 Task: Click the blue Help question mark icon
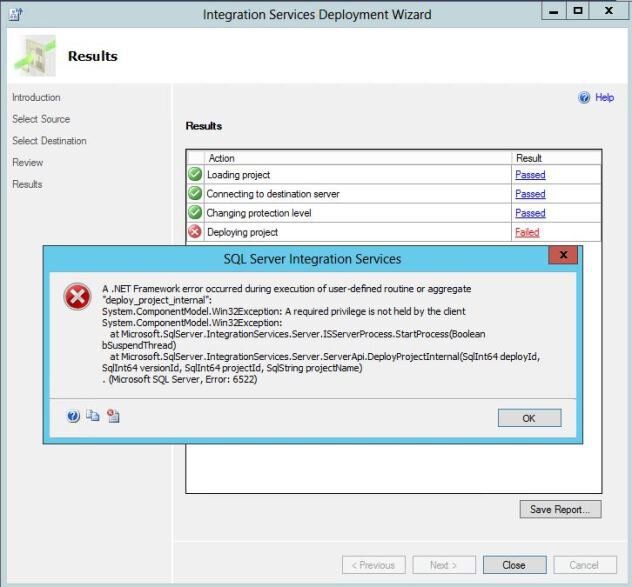[584, 97]
